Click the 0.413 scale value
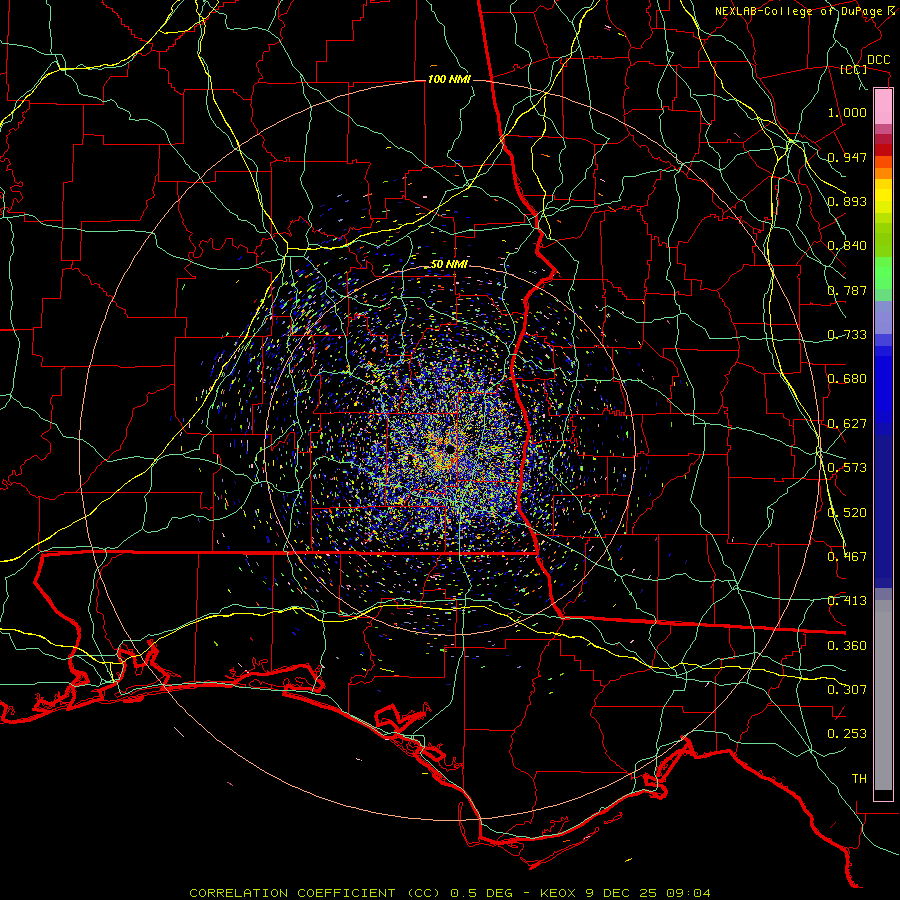Viewport: 900px width, 900px height. 847,600
